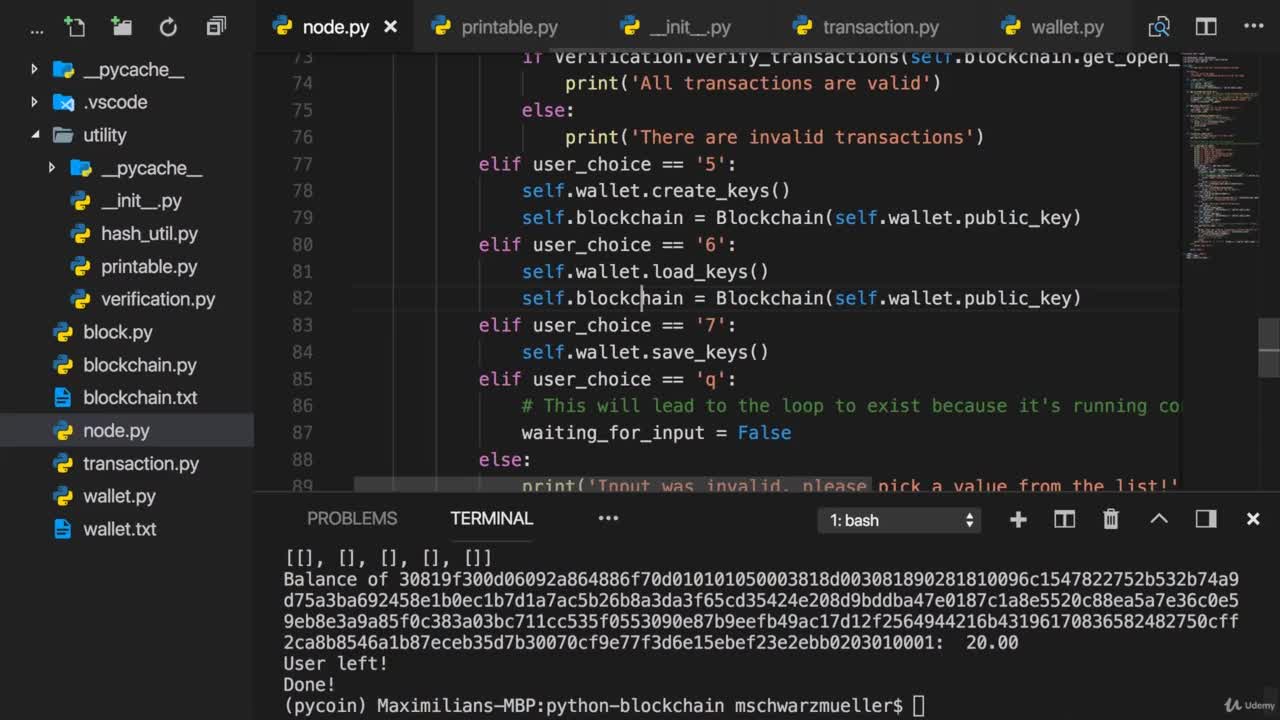Image resolution: width=1280 pixels, height=720 pixels.
Task: Refresh the explorer file tree
Action: (168, 27)
